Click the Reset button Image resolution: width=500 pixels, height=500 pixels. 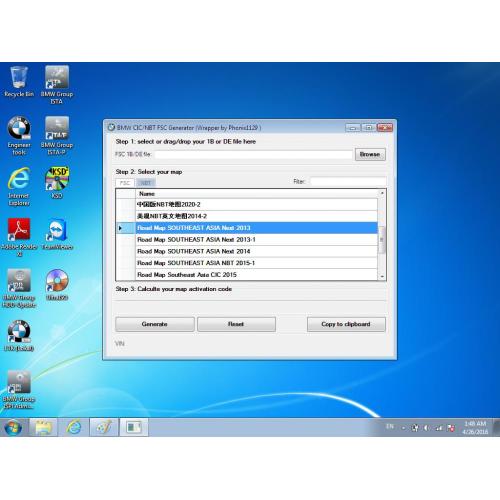click(236, 324)
